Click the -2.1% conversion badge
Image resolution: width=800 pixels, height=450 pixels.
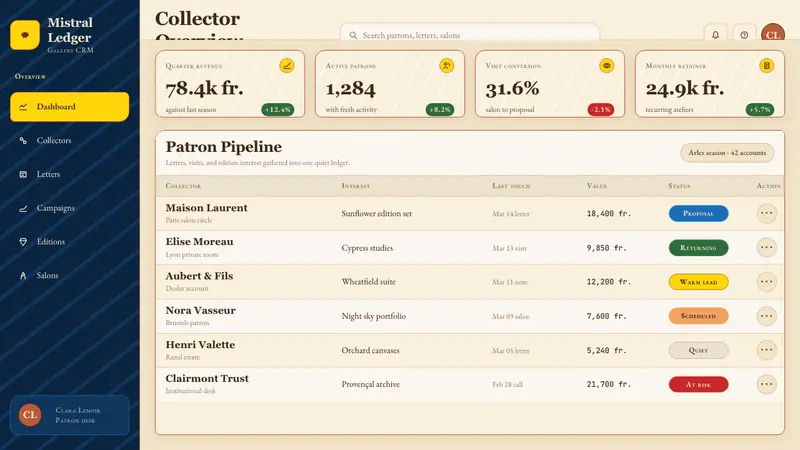[x=601, y=110]
